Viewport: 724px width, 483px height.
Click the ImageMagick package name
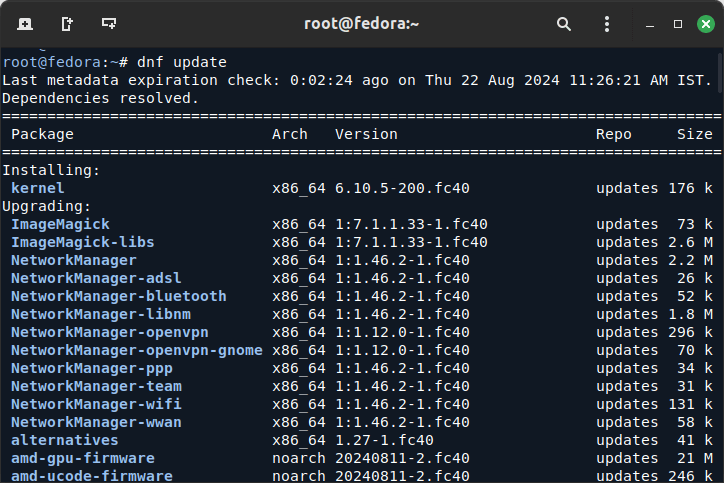pos(60,224)
